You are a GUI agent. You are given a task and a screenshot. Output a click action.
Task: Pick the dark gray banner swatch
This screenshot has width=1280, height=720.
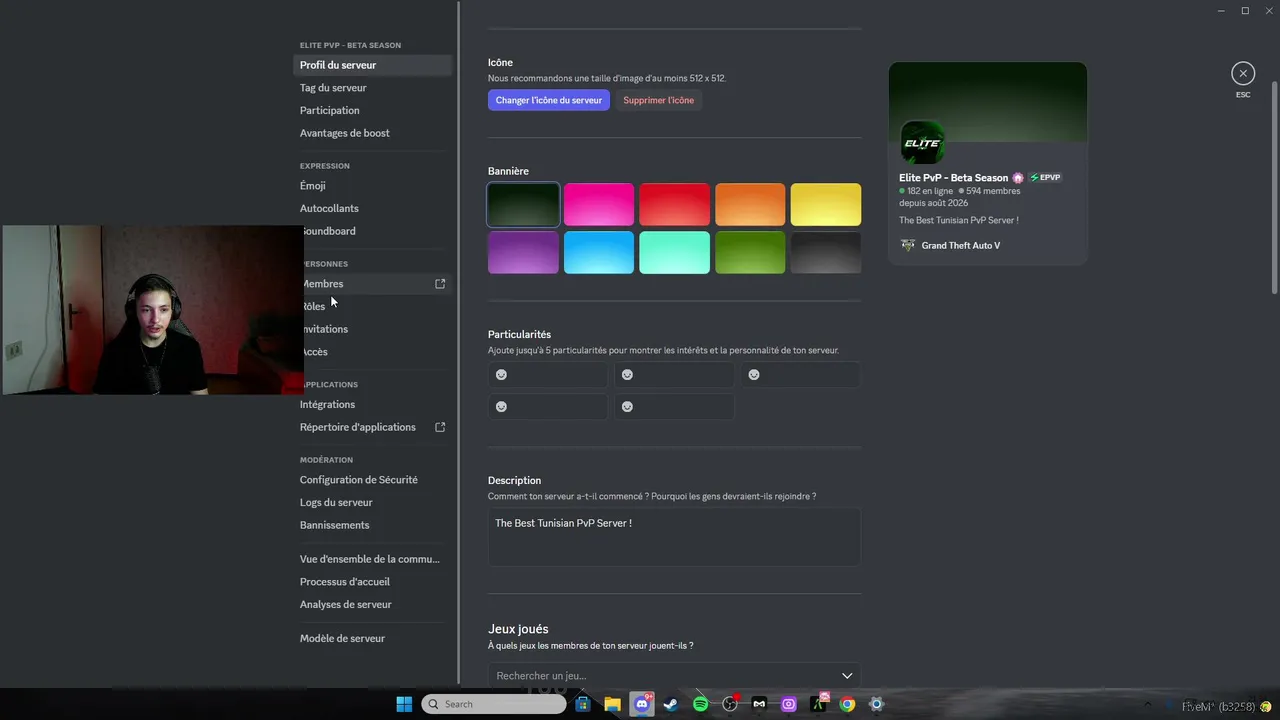826,252
